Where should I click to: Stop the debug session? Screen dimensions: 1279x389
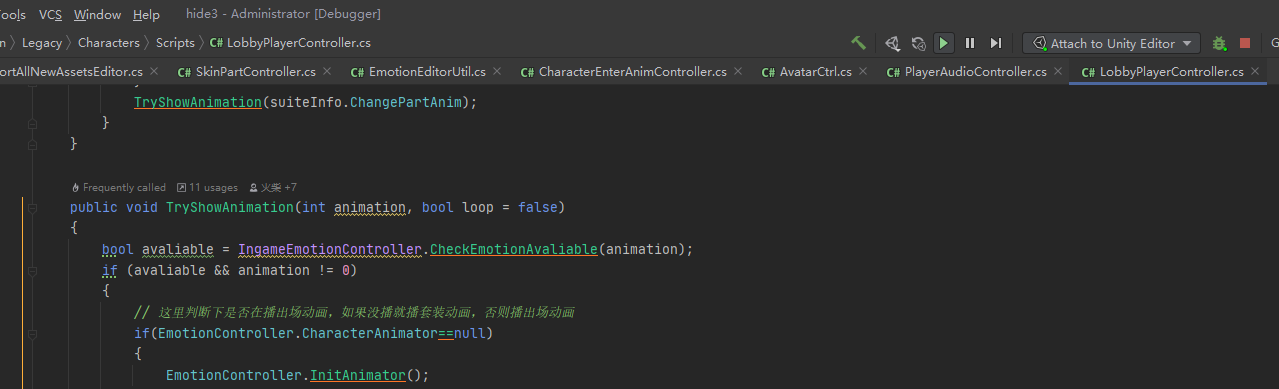coord(1245,43)
